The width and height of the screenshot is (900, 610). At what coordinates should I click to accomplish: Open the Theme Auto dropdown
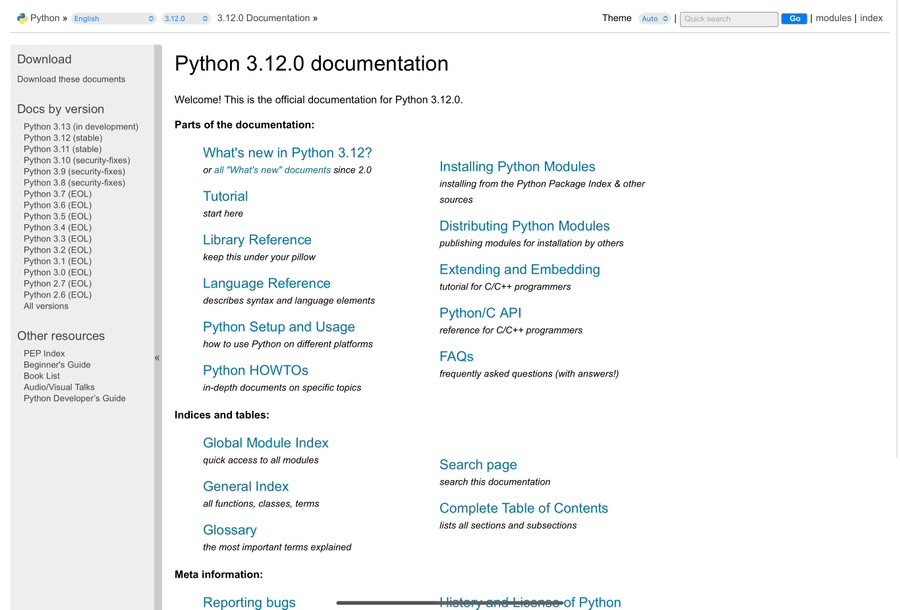[654, 18]
